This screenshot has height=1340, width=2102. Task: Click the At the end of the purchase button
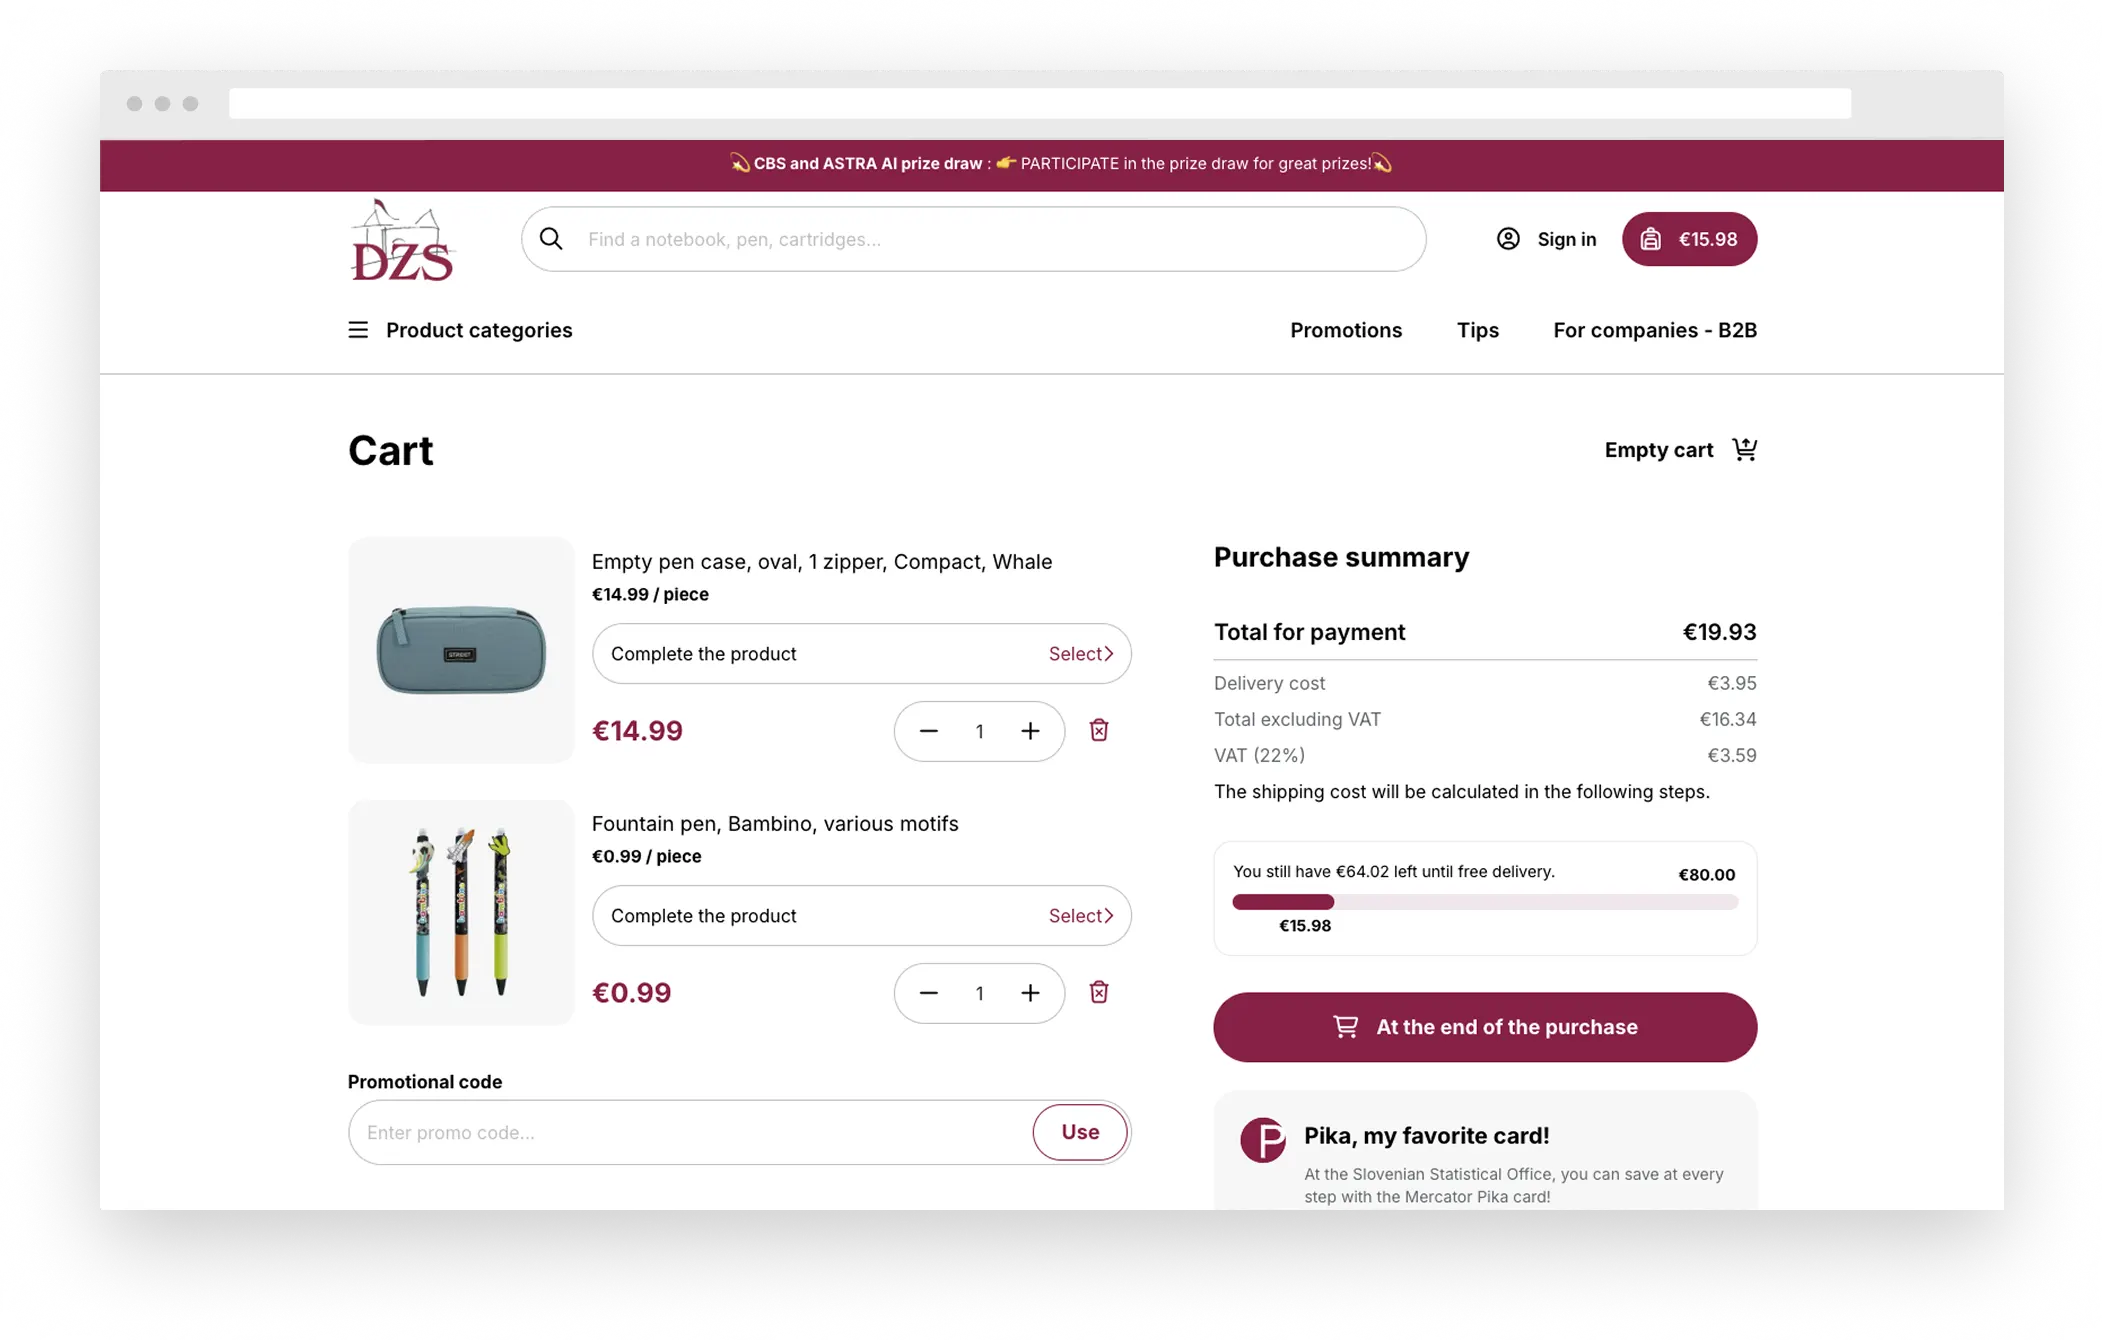[1485, 1027]
